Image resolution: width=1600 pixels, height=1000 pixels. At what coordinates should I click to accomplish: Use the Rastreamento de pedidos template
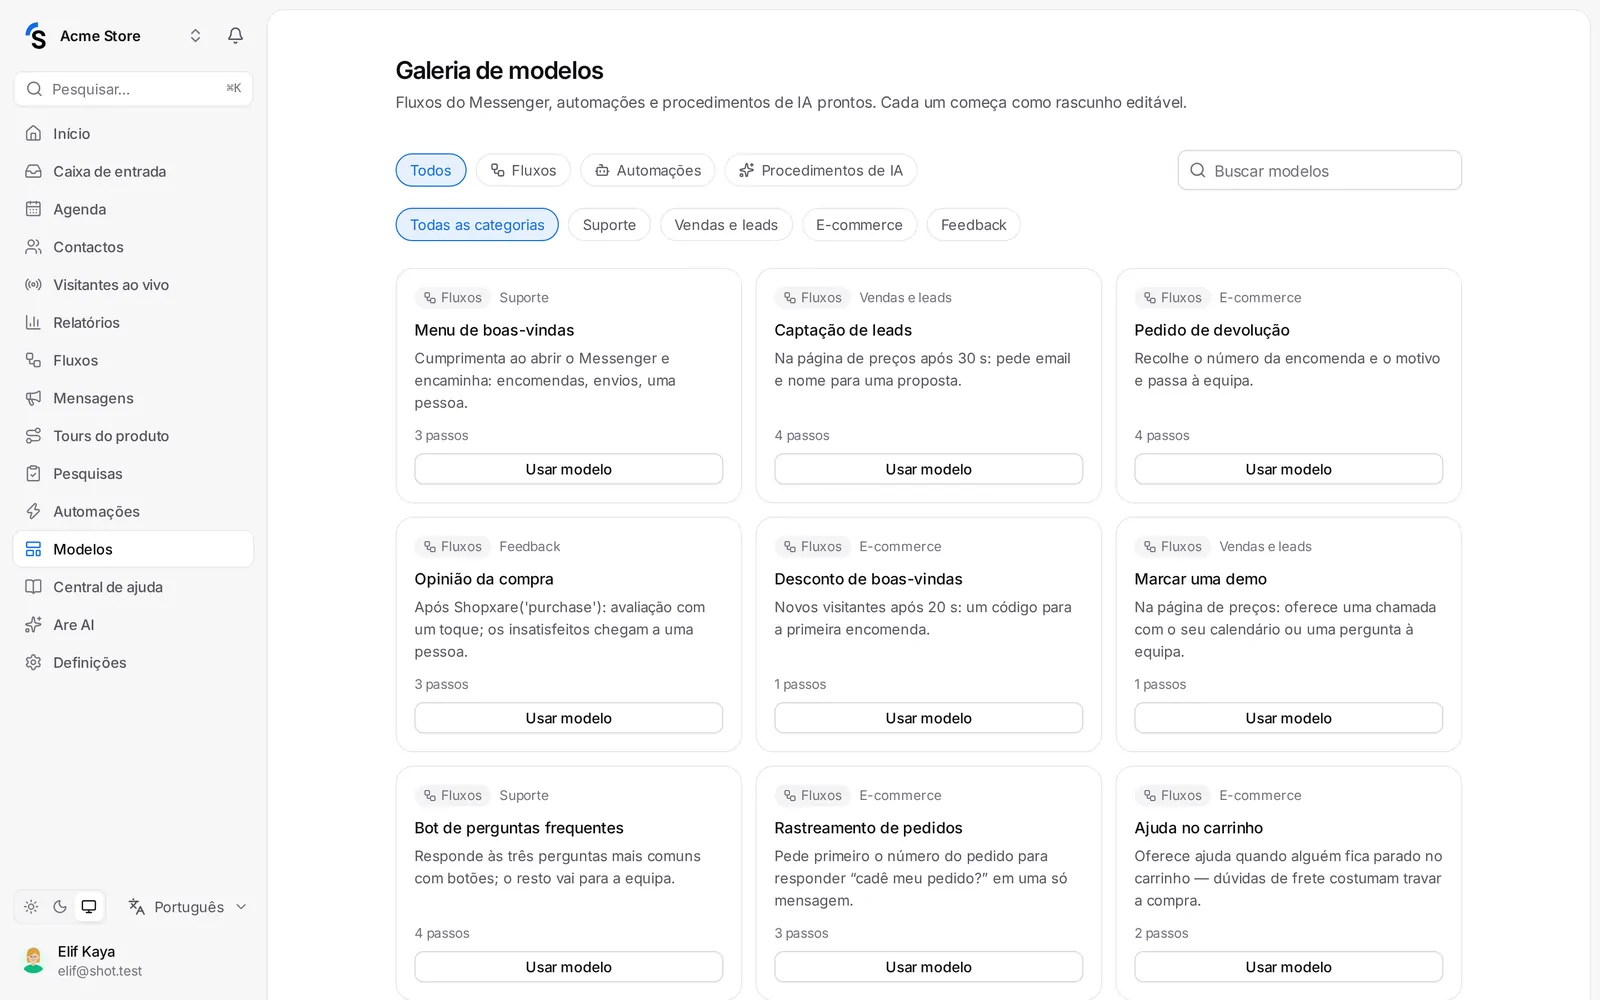pos(929,967)
